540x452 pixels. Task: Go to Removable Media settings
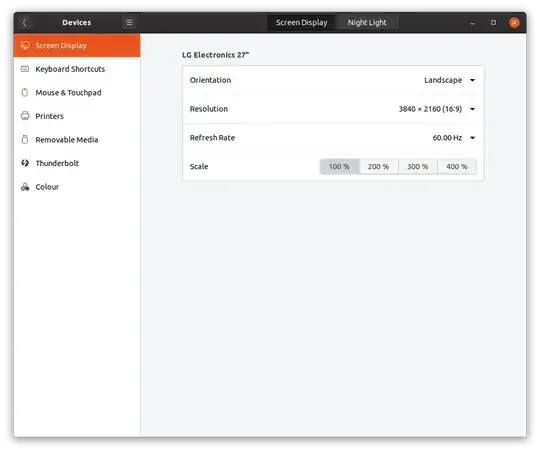click(77, 140)
